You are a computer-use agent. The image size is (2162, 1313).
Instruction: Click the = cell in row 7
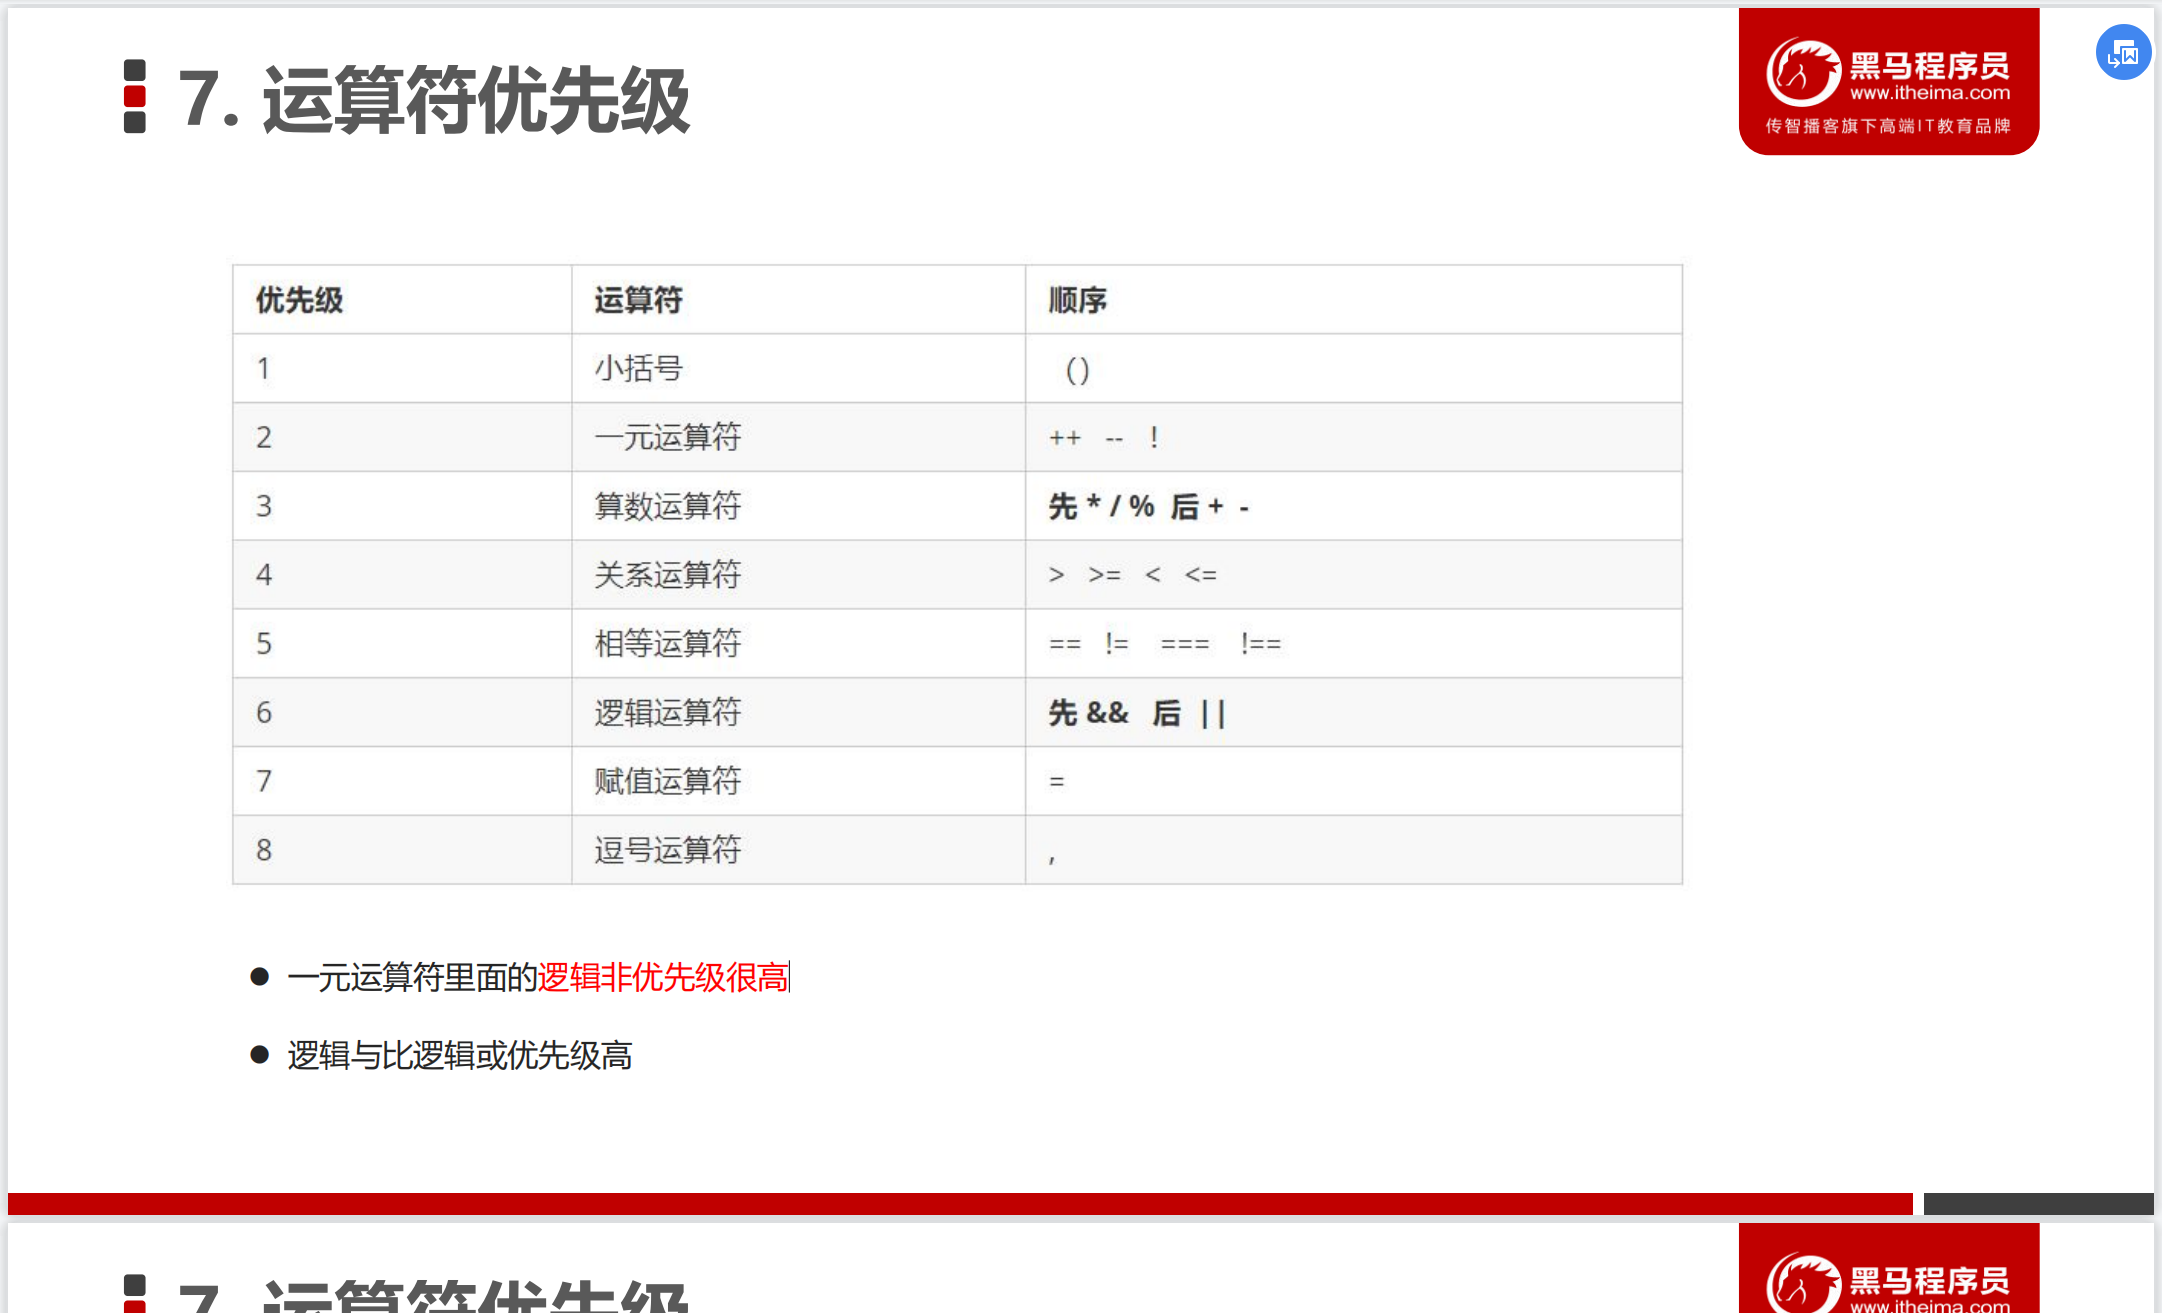pyautogui.click(x=1353, y=781)
